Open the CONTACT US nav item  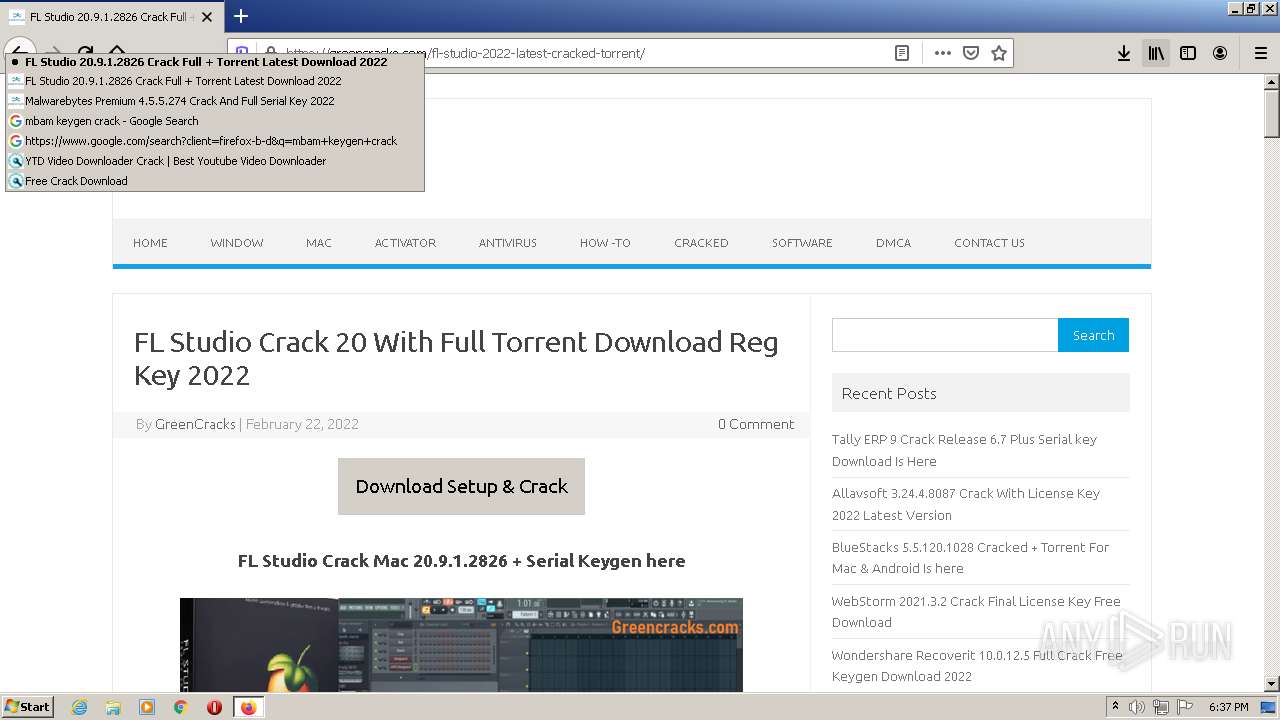click(x=989, y=243)
